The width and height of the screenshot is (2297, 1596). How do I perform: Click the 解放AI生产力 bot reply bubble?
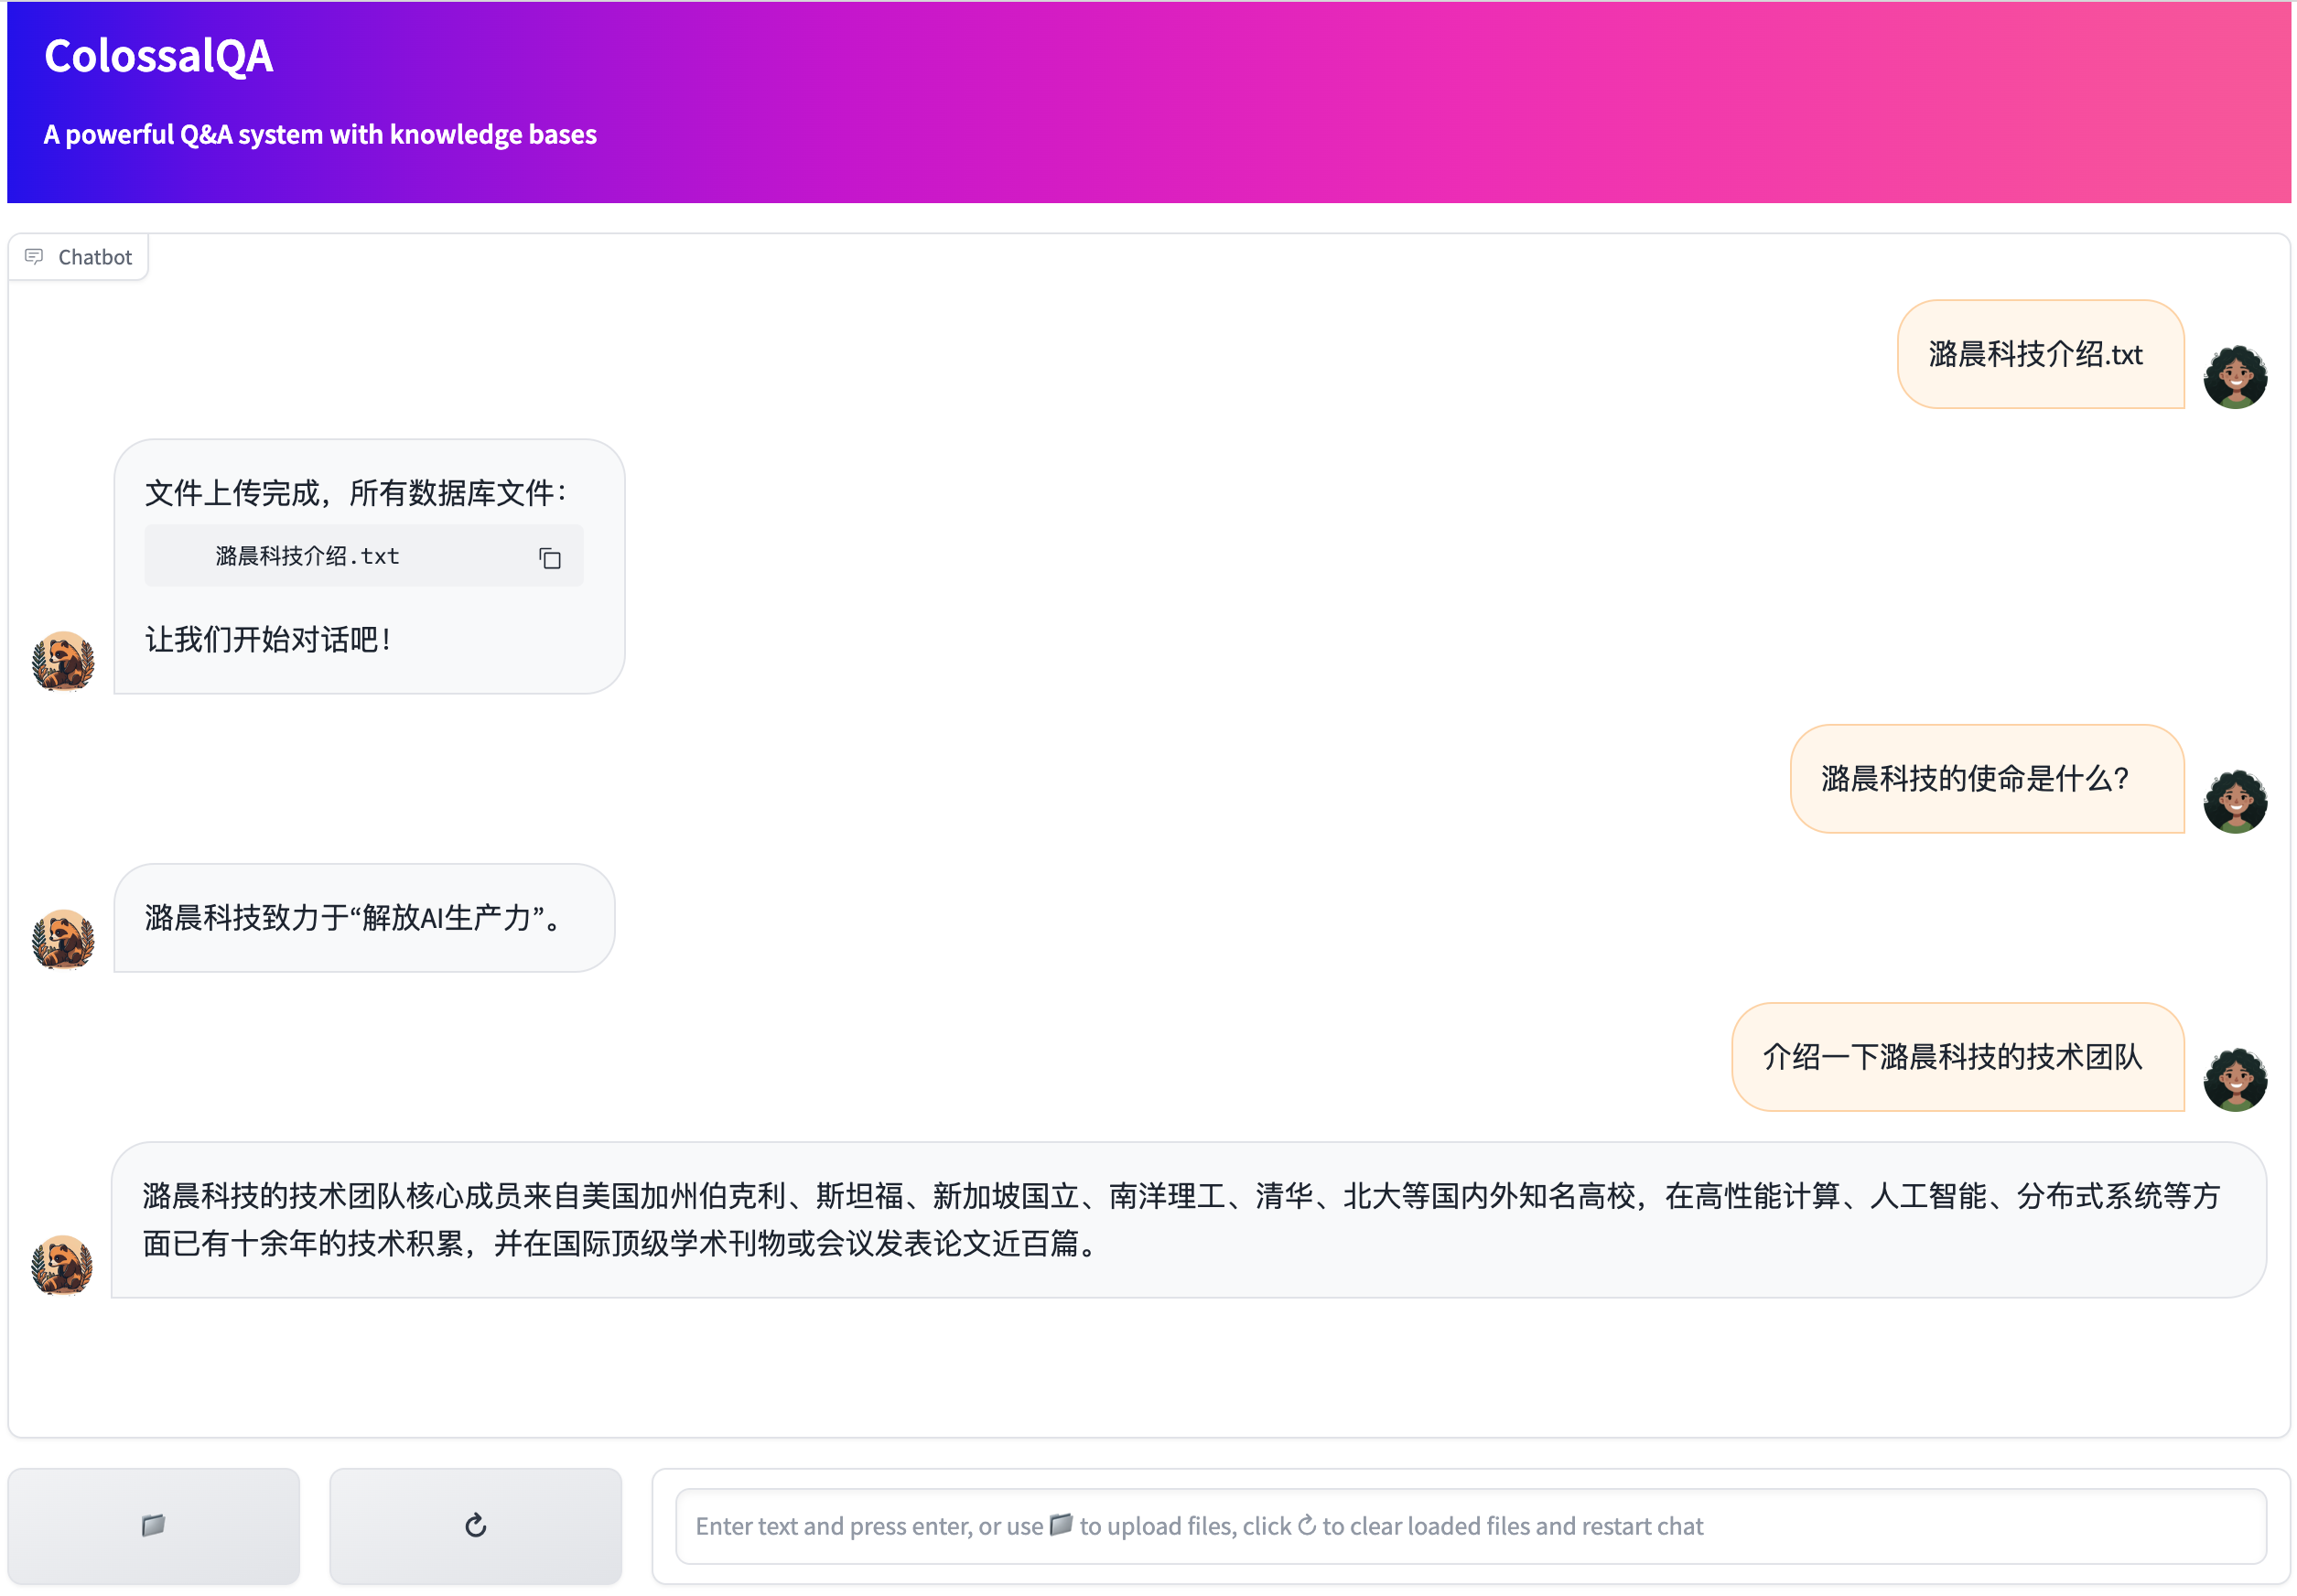(353, 917)
